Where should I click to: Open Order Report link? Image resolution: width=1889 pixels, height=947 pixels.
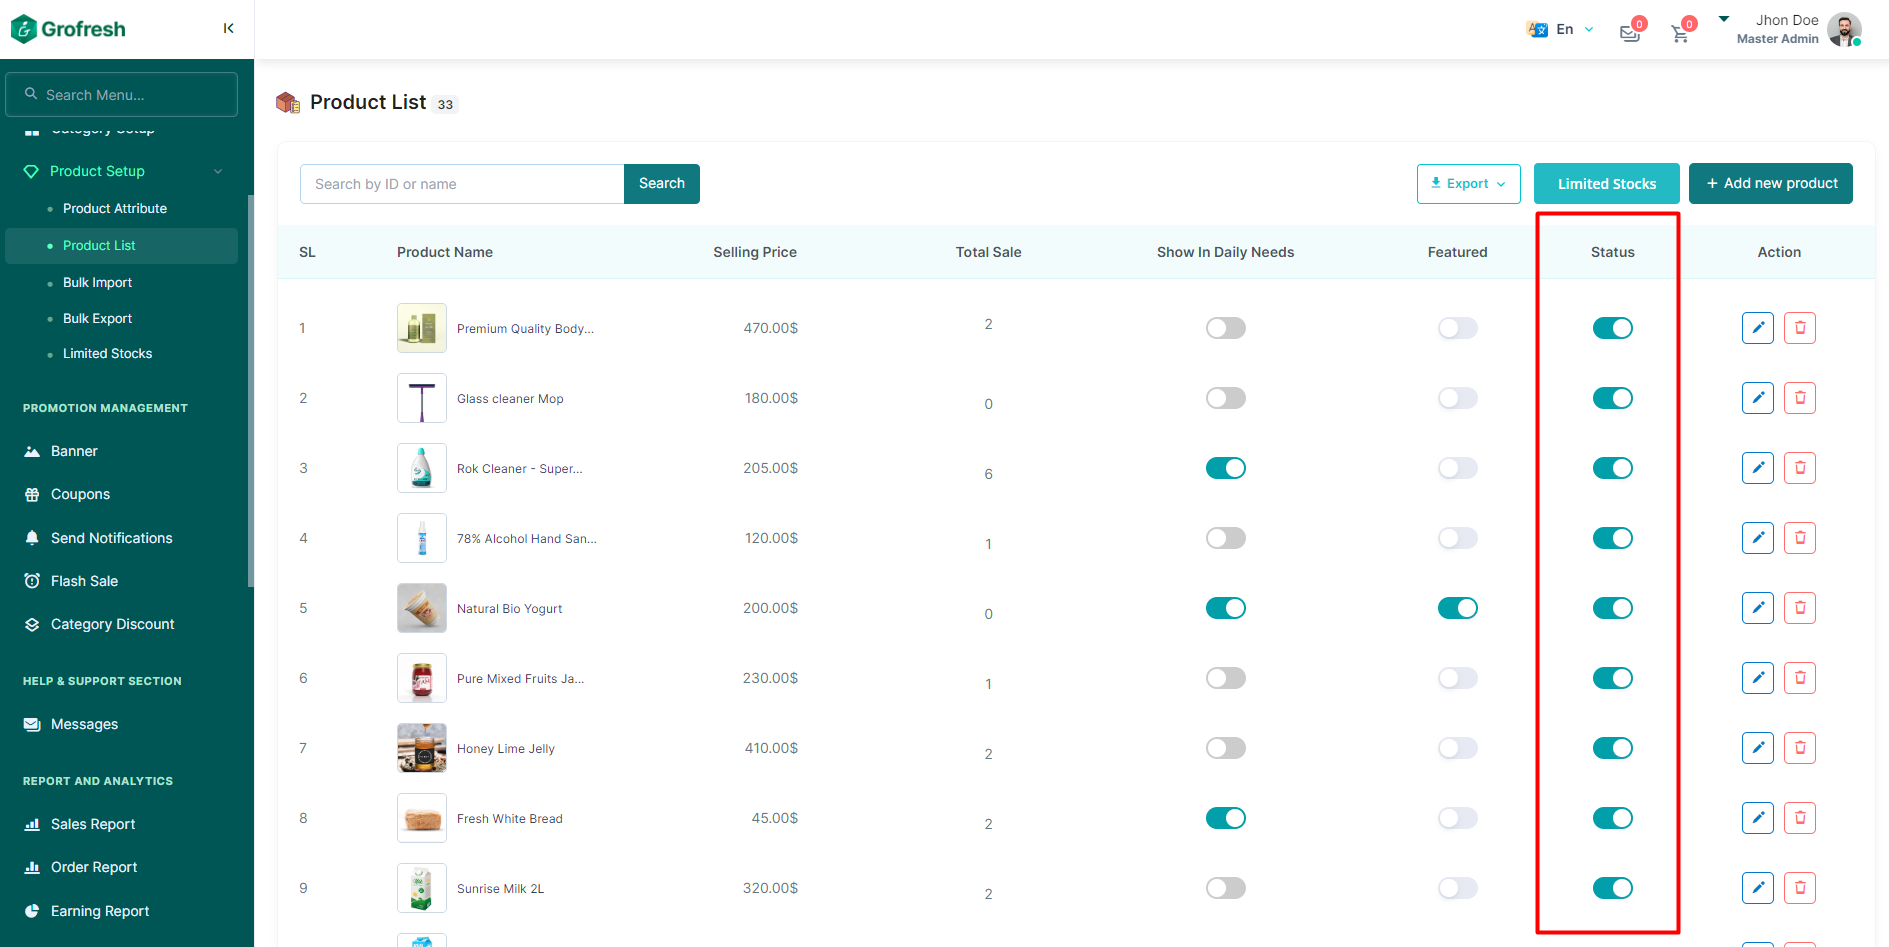tap(94, 867)
